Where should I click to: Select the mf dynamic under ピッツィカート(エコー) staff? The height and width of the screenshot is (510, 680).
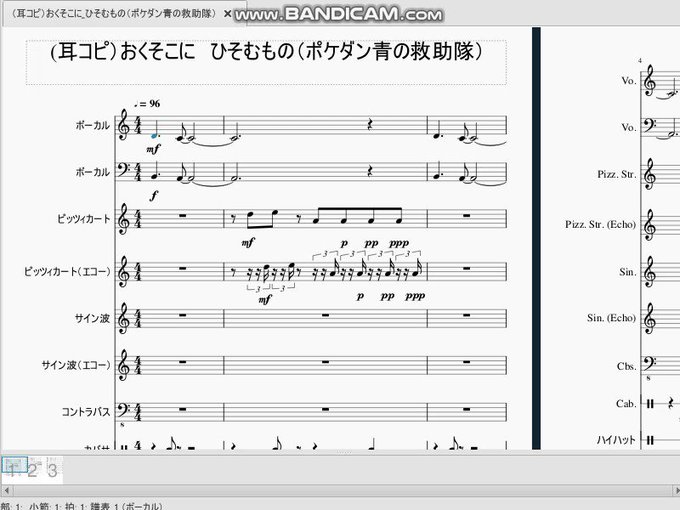pos(265,299)
